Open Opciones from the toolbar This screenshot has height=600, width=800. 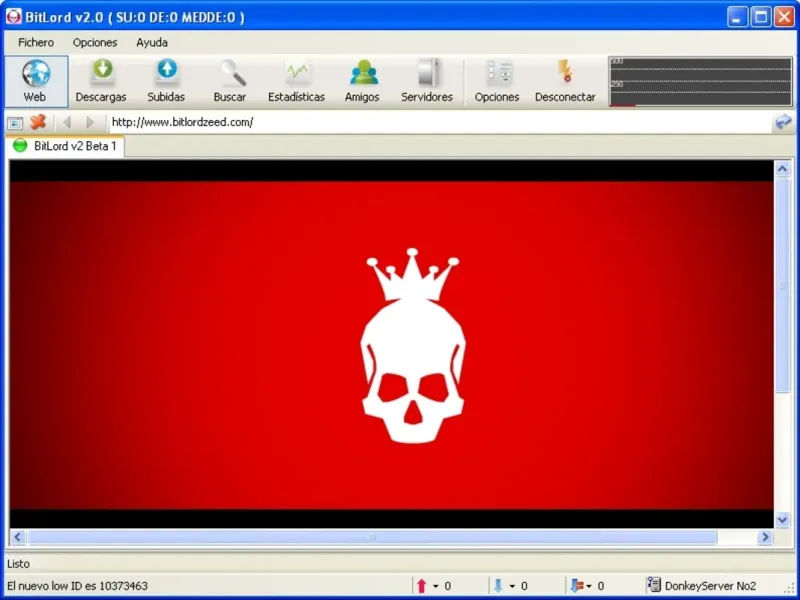tap(497, 82)
